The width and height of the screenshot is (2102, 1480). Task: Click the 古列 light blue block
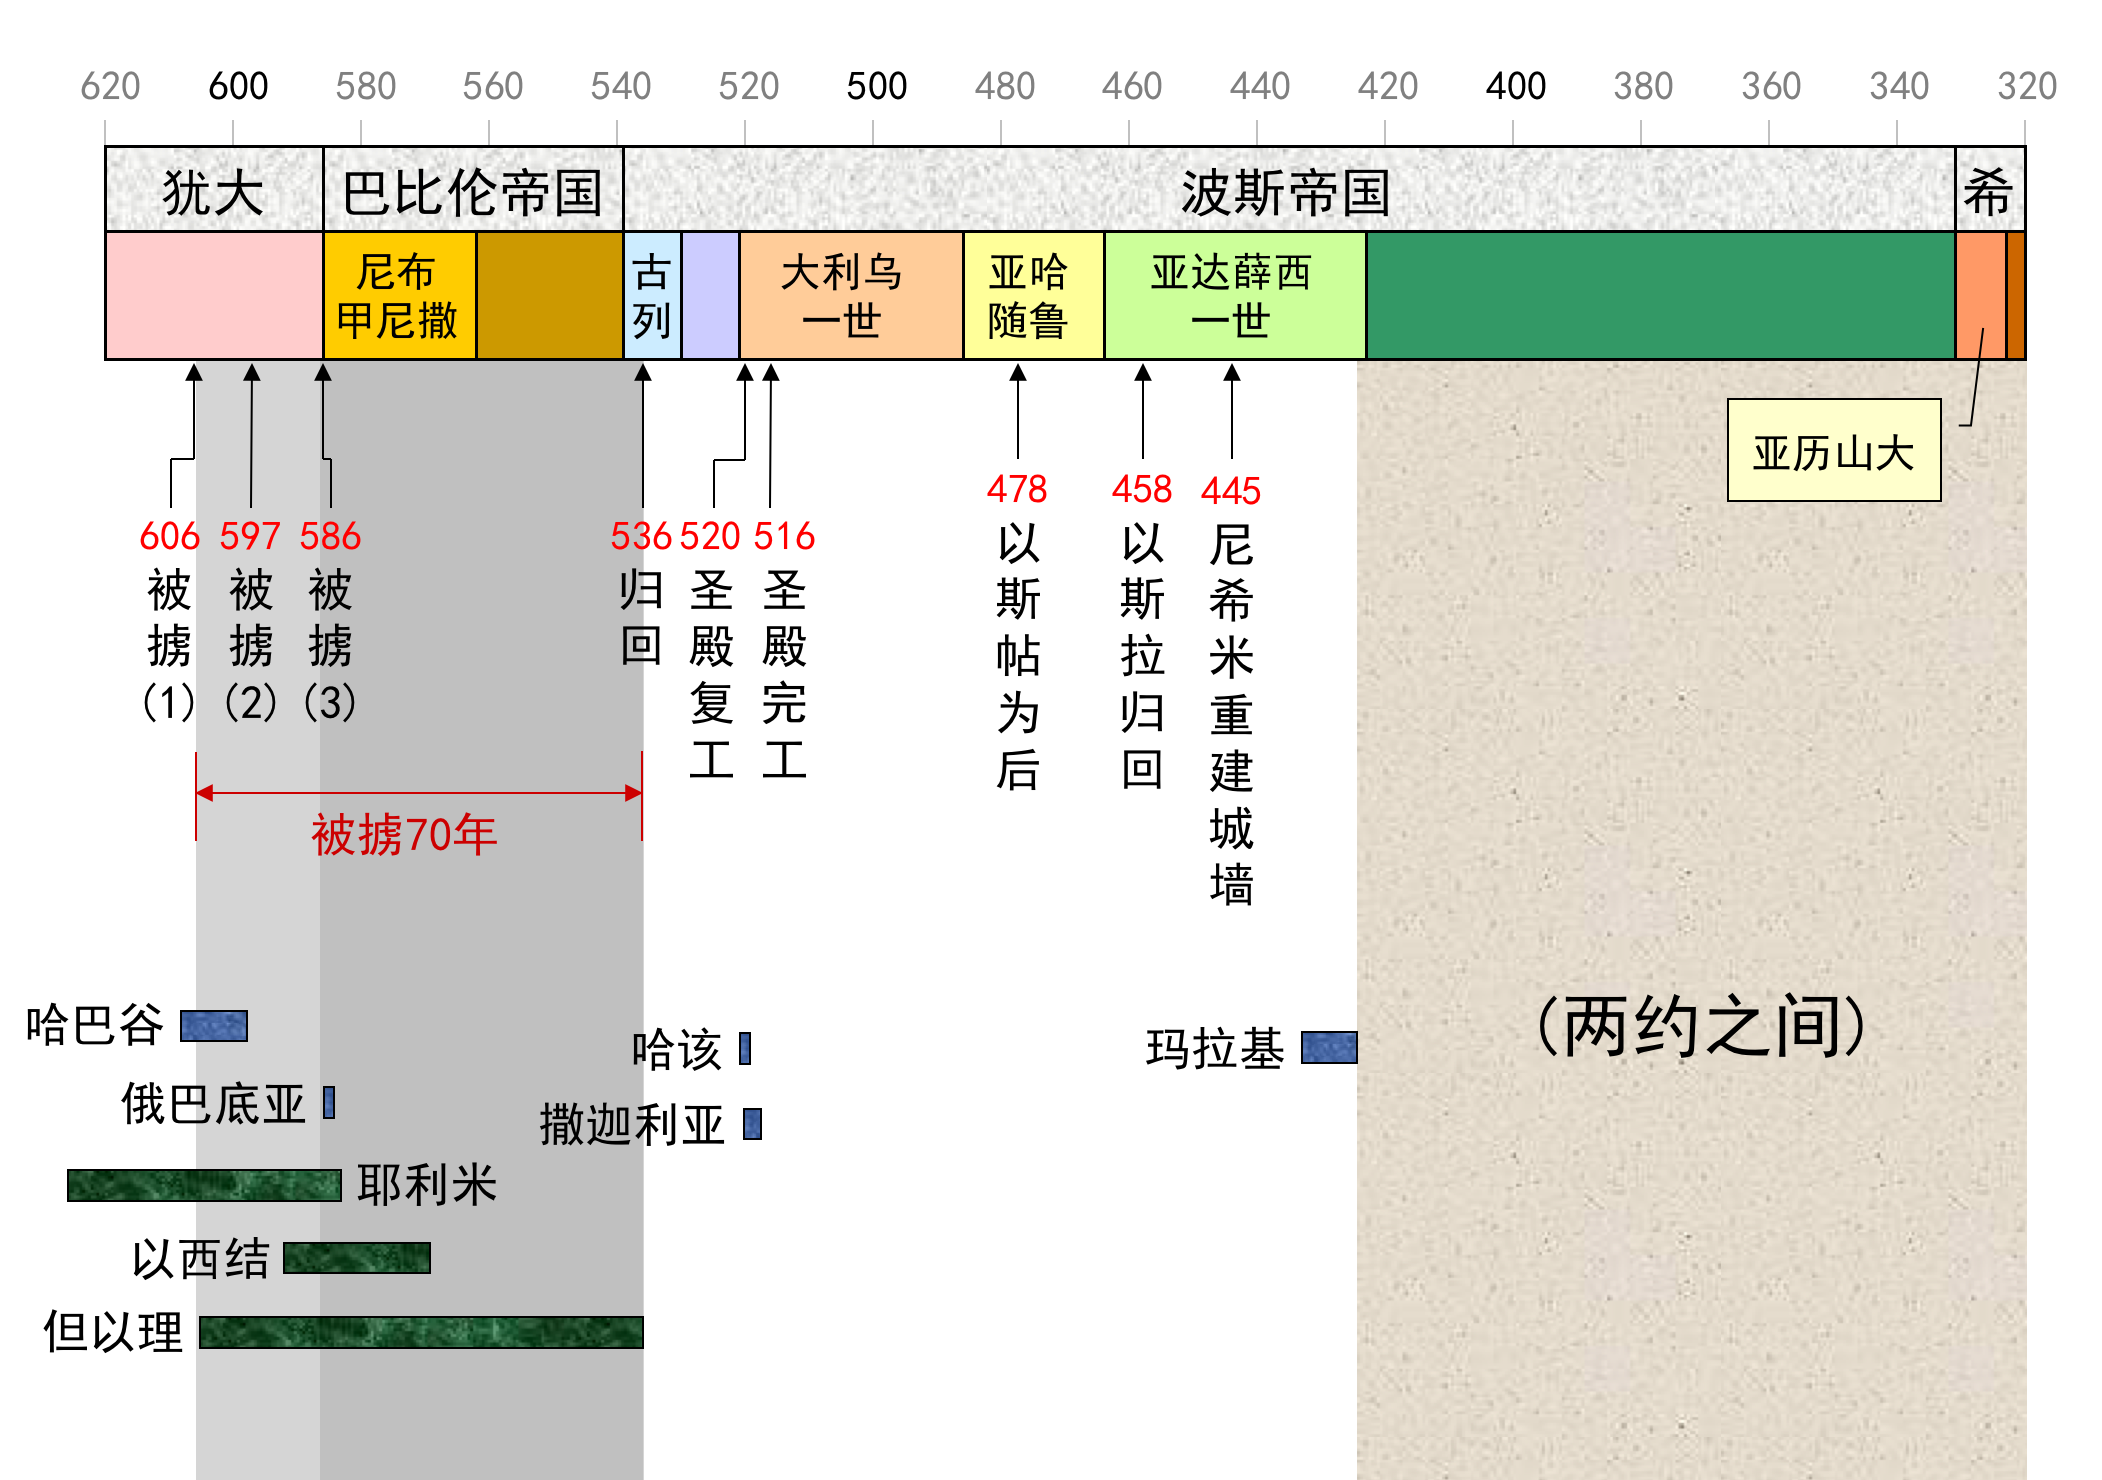tap(651, 296)
